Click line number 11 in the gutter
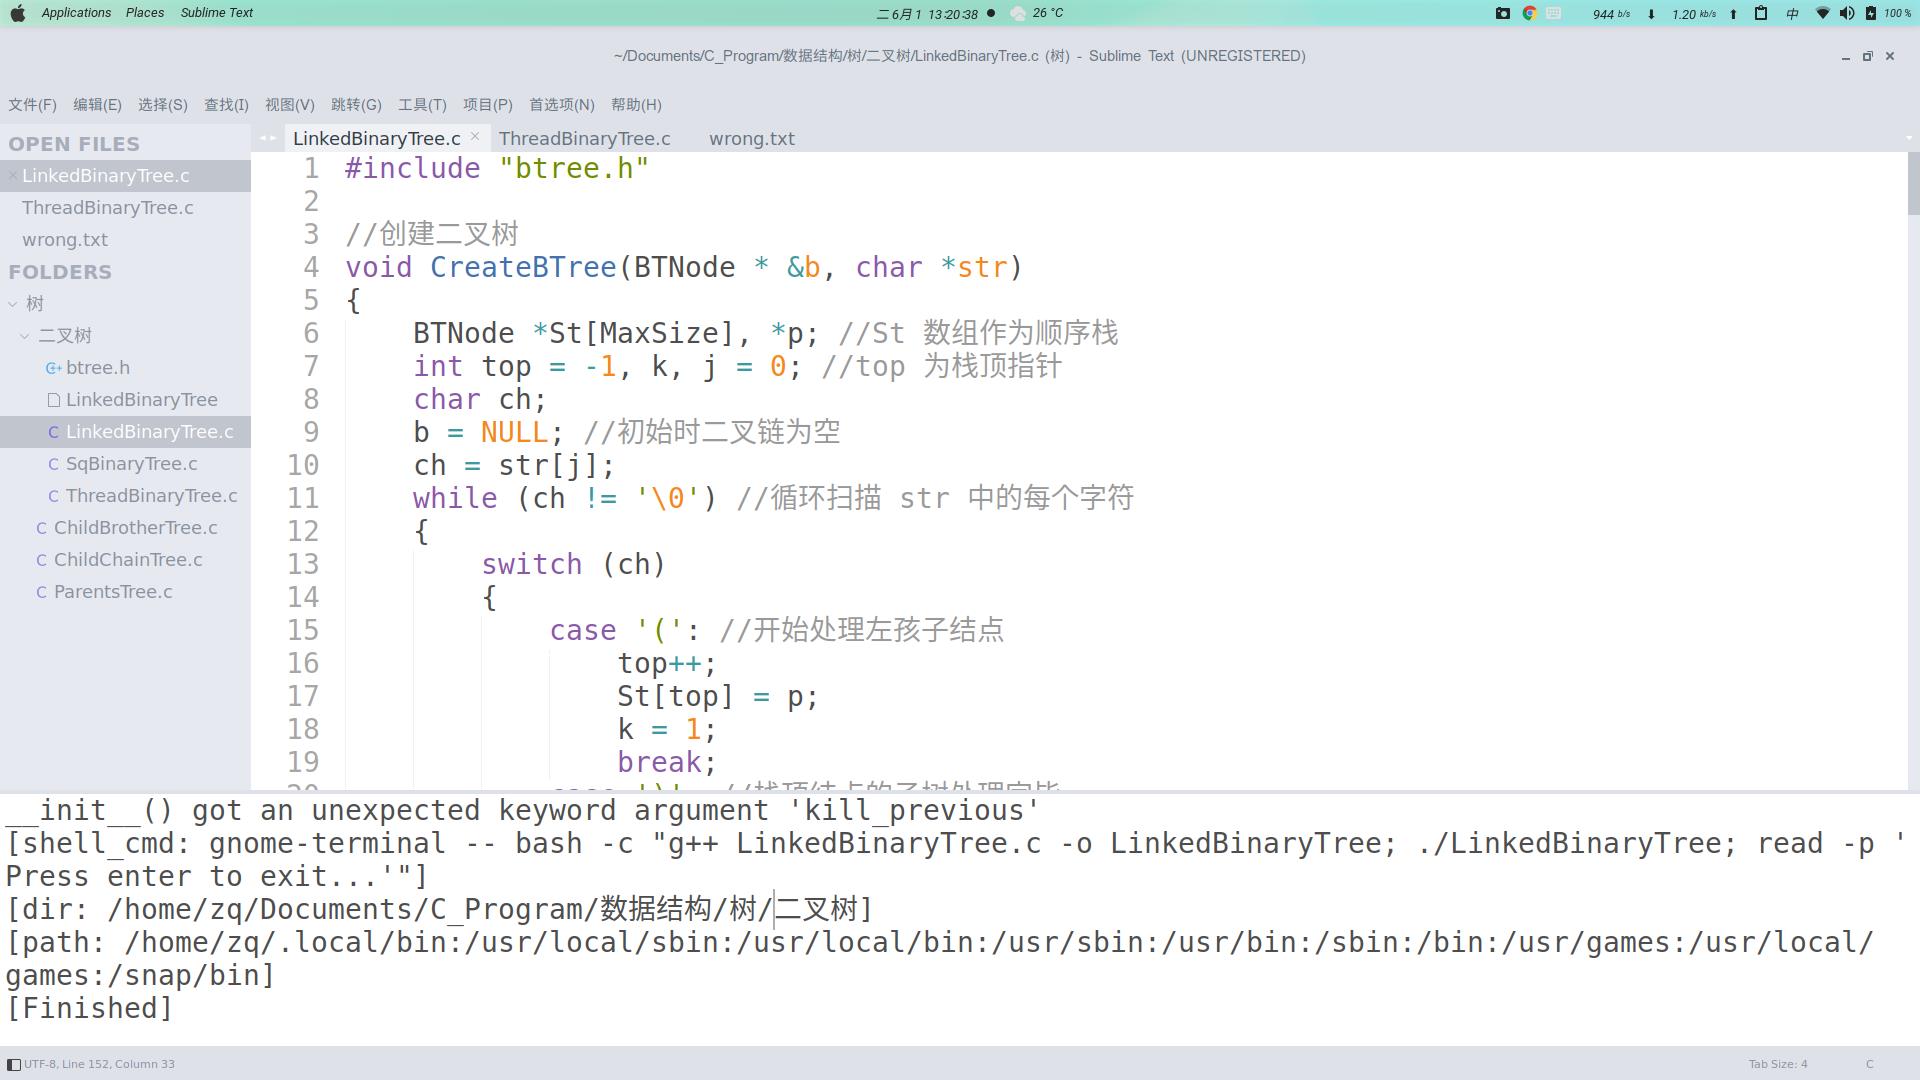1920x1080 pixels. pos(303,498)
